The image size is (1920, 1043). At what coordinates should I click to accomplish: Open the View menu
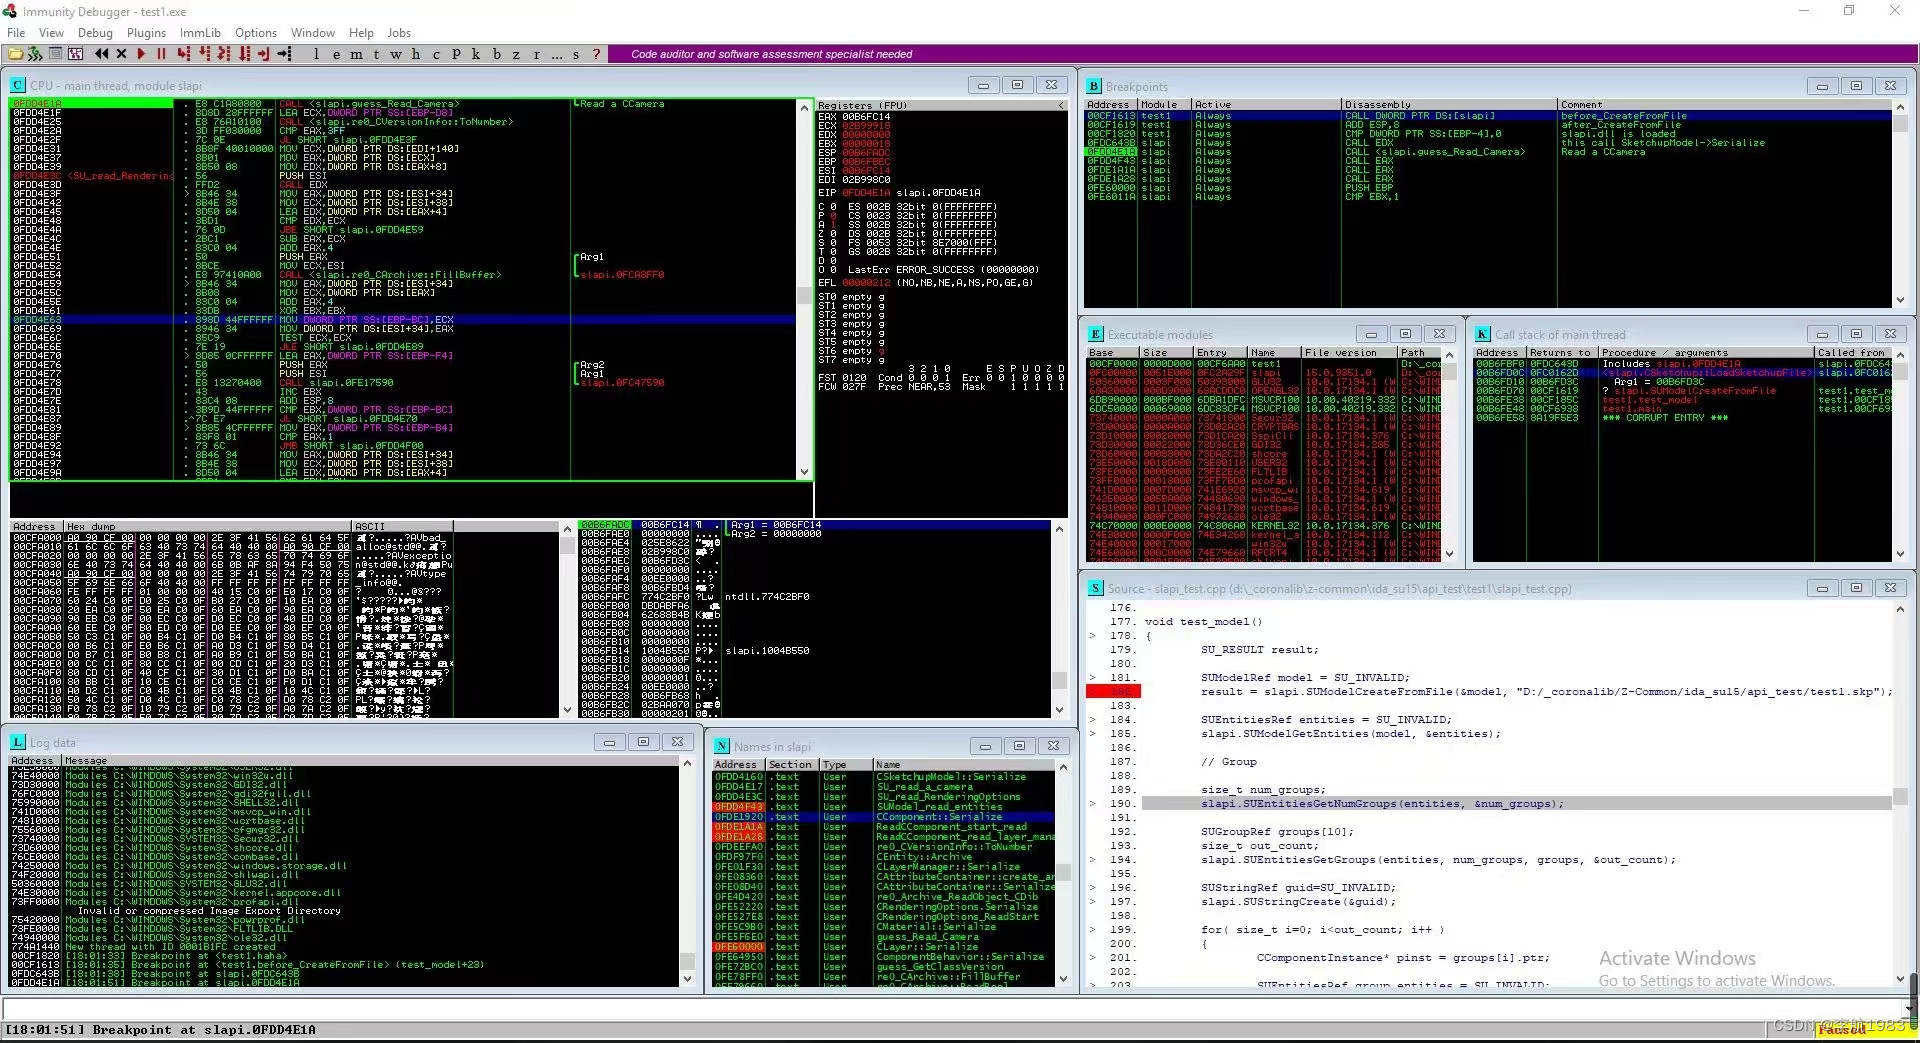51,33
